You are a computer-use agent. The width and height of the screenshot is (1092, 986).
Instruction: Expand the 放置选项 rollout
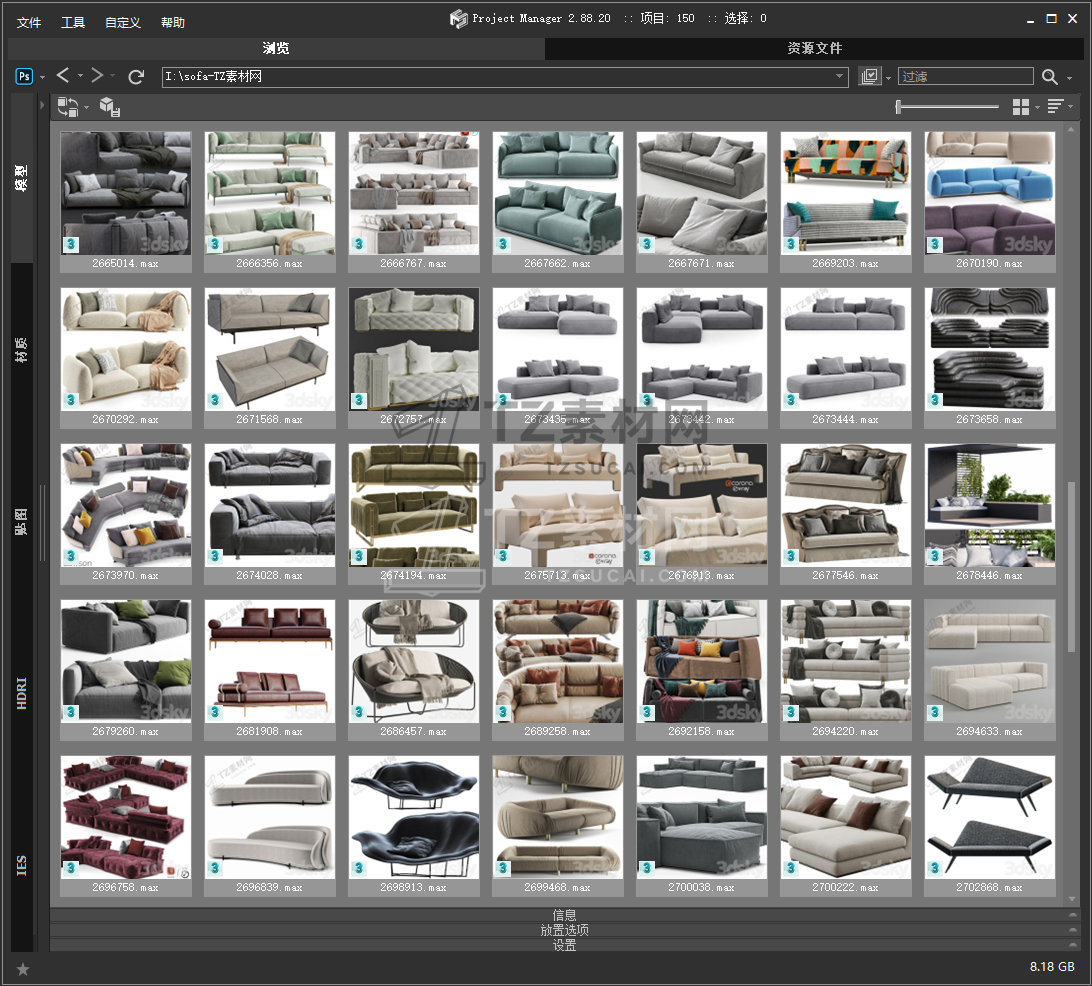(x=564, y=930)
